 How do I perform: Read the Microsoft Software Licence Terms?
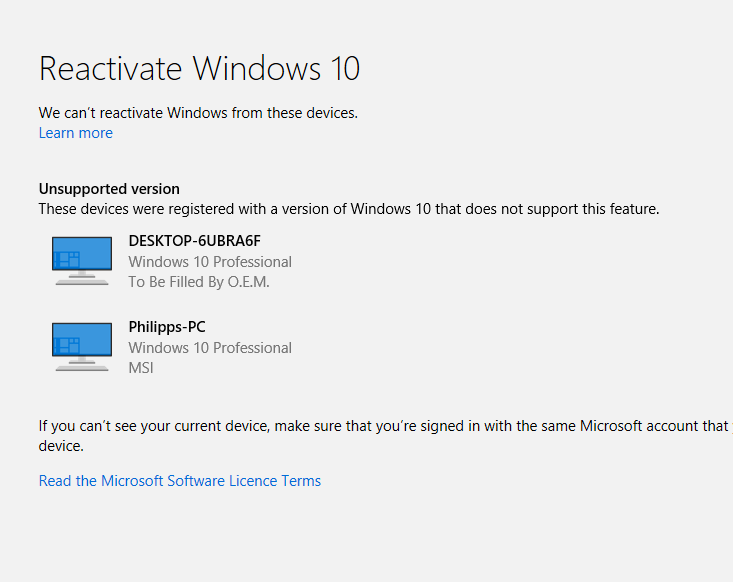(x=180, y=481)
